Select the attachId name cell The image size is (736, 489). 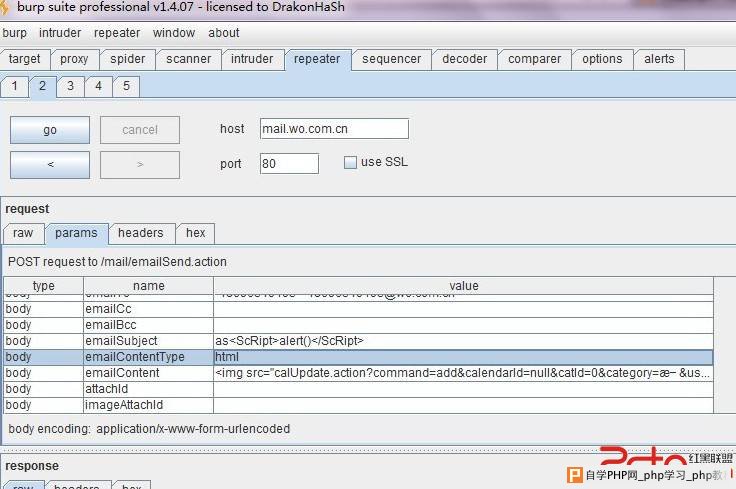click(148, 389)
